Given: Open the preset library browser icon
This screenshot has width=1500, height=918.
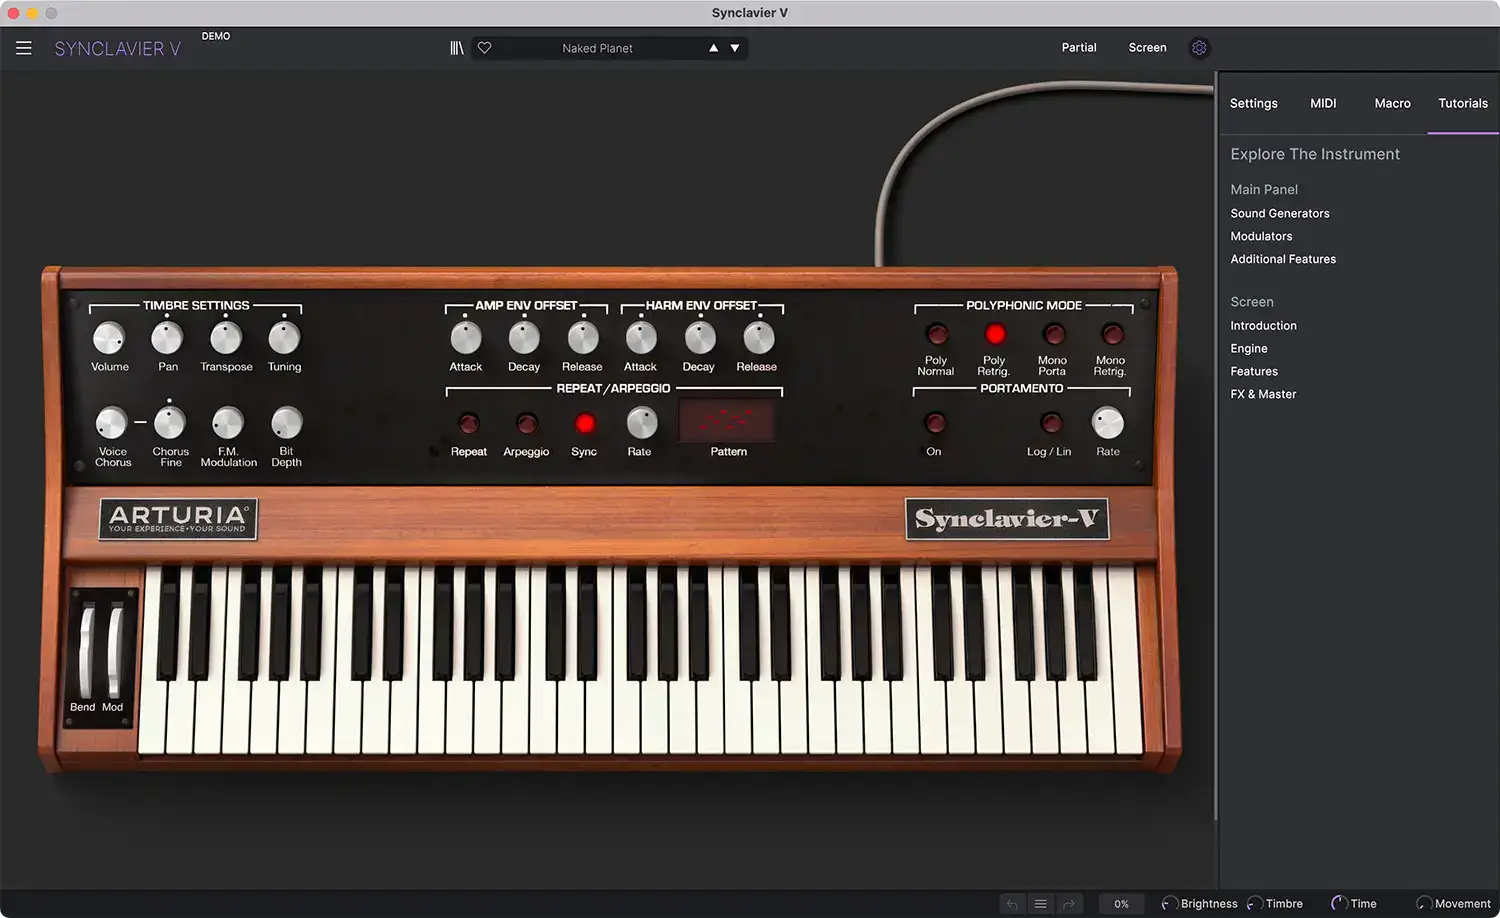Looking at the screenshot, I should tap(456, 47).
